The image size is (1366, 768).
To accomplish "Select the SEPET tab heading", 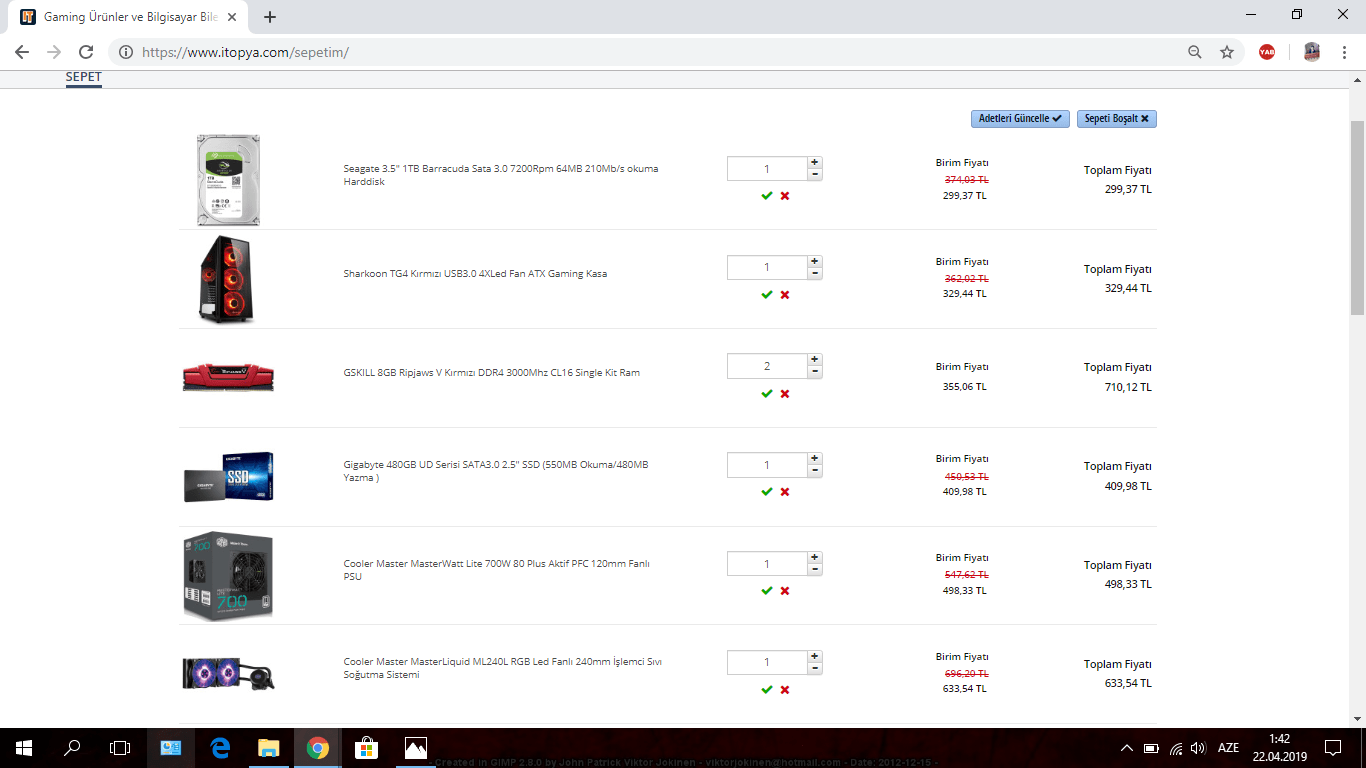I will click(84, 78).
